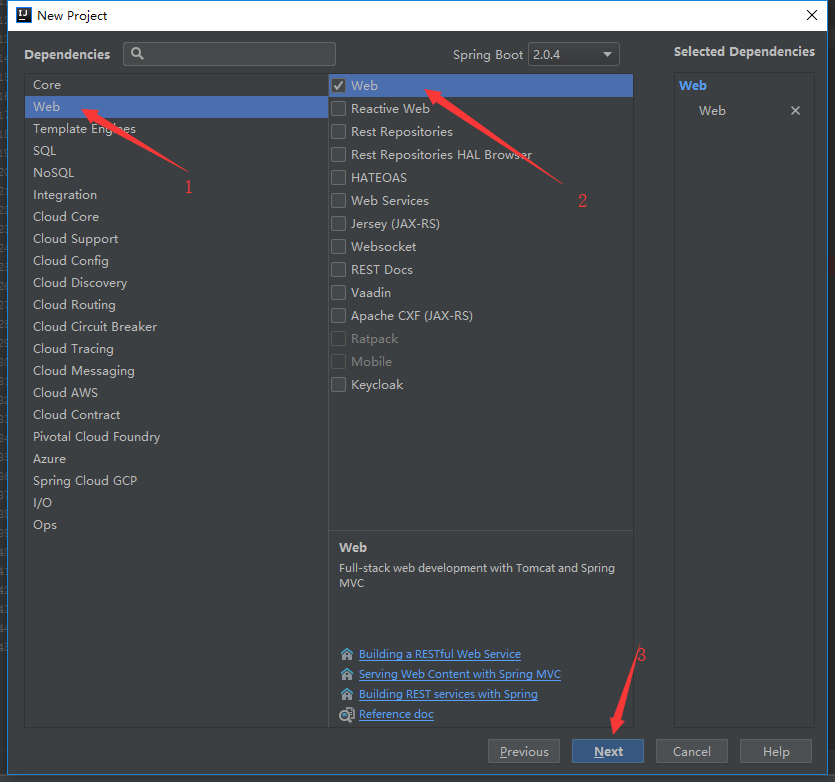This screenshot has width=835, height=782.
Task: Open Building REST services with Spring link
Action: [448, 694]
